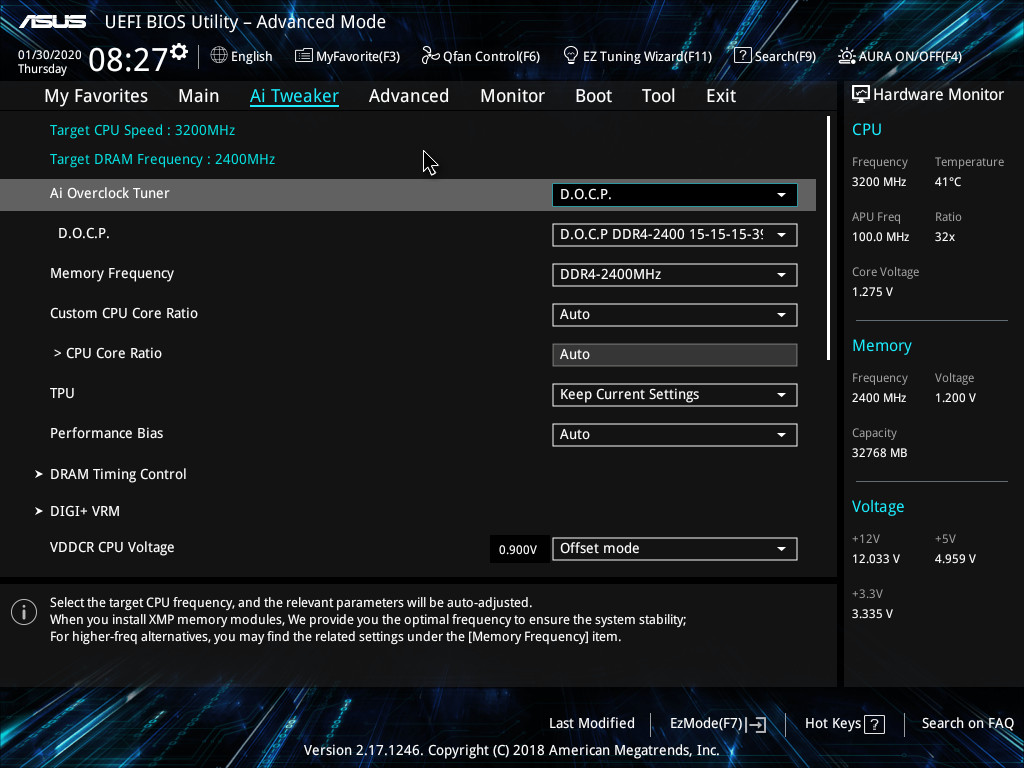Click +3.3V 3.335 V reading
This screenshot has width=1024, height=768.
(872, 614)
